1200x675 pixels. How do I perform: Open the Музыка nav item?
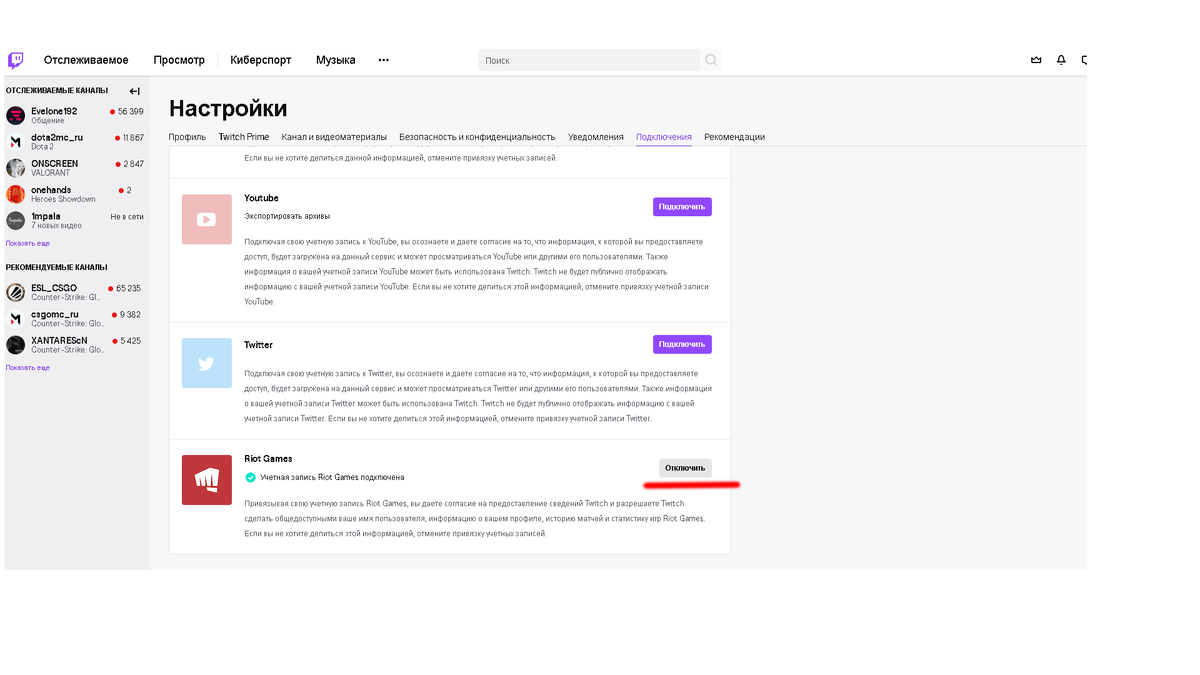[336, 60]
